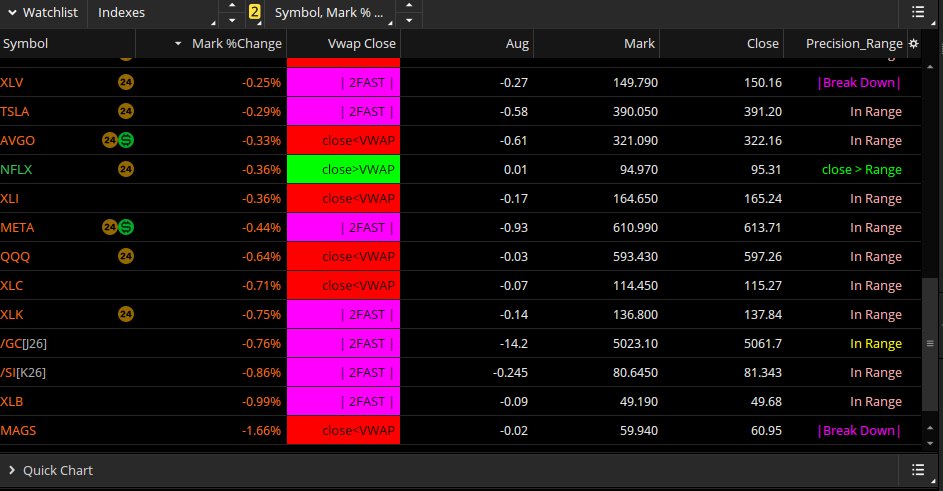Click down arrow next to column set selector

(409, 20)
